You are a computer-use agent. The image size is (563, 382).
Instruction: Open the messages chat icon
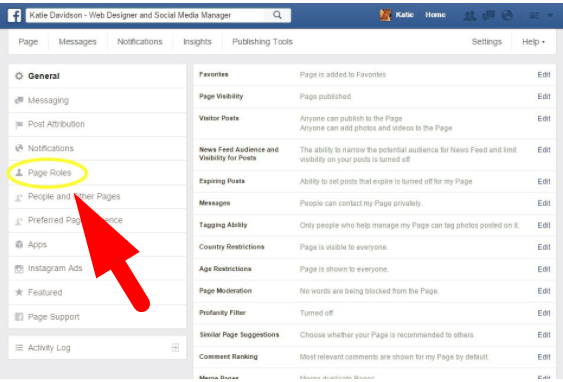tap(488, 15)
